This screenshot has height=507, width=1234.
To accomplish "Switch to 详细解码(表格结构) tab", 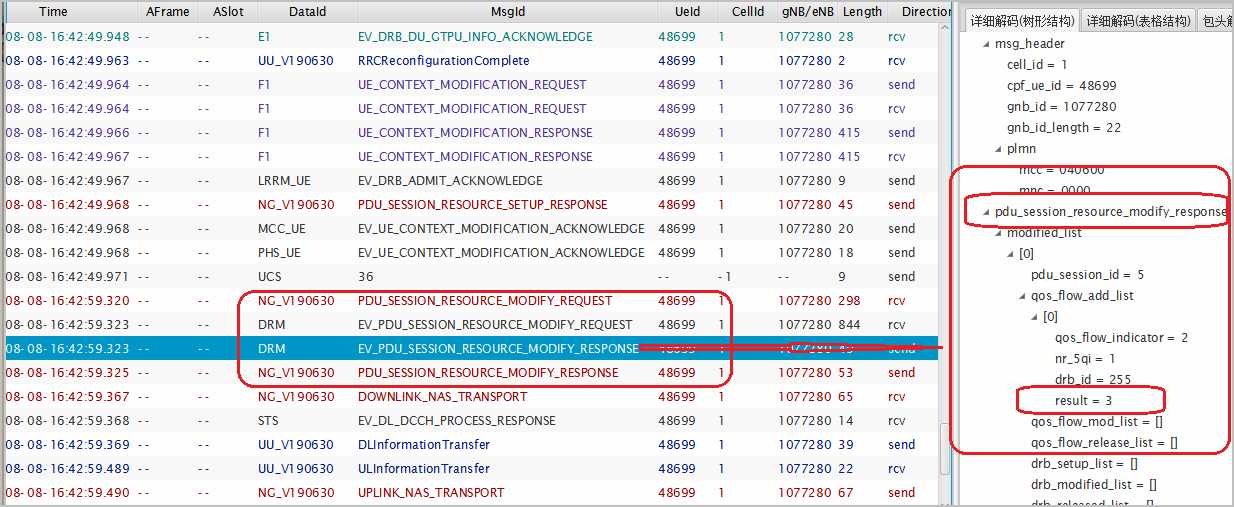I will tap(1139, 21).
